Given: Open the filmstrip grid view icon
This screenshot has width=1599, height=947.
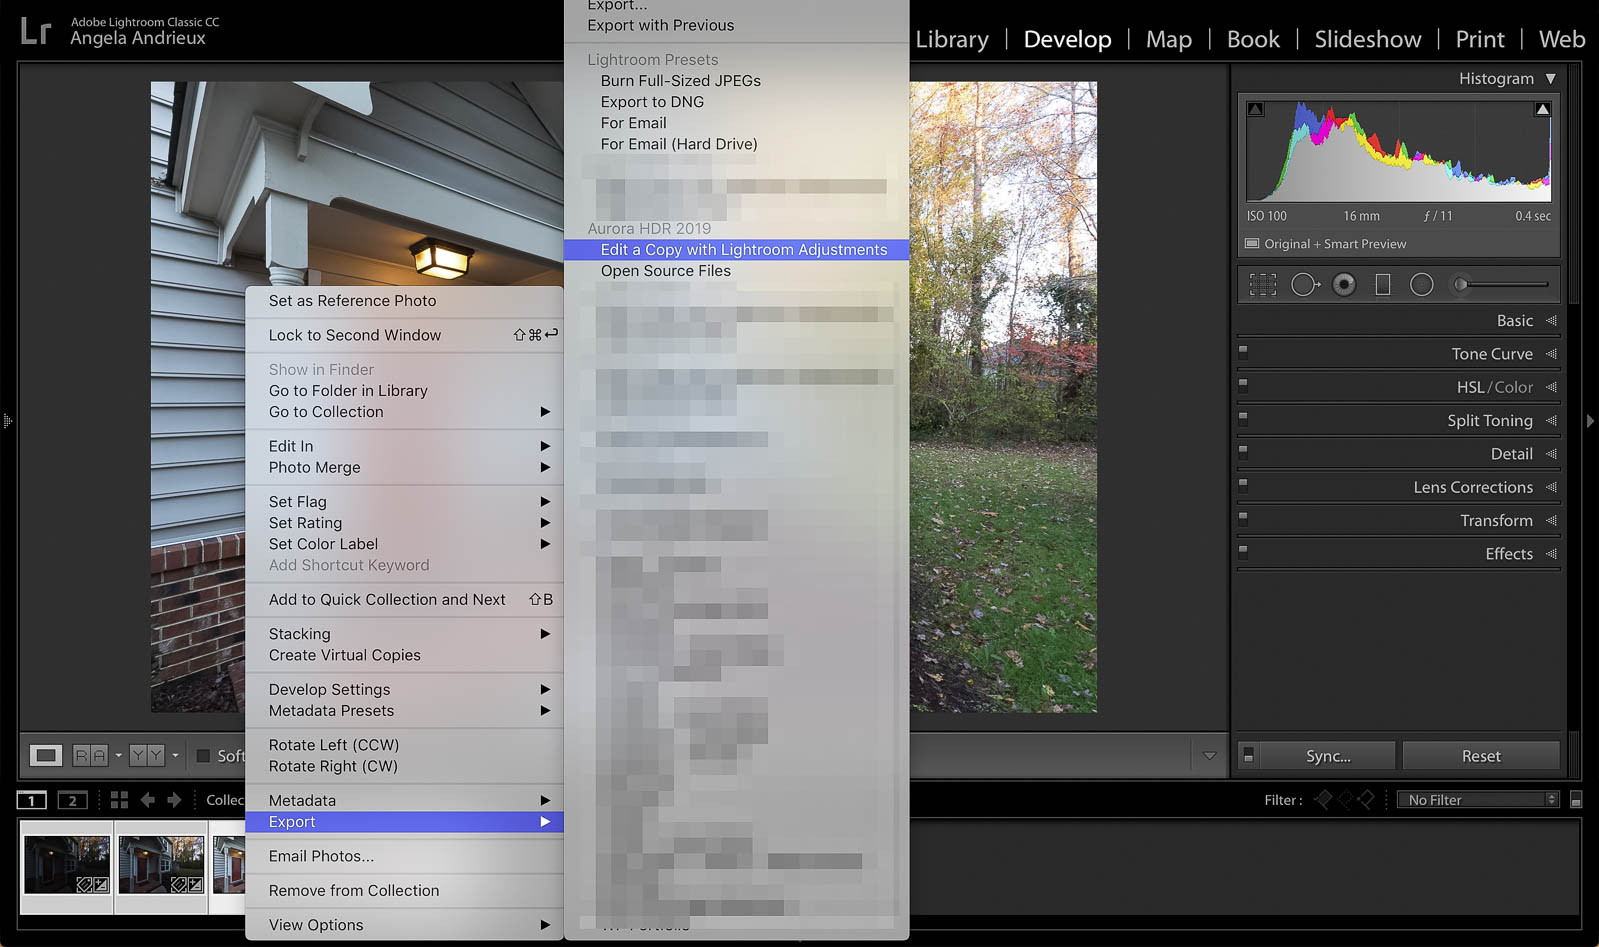Looking at the screenshot, I should click(x=119, y=800).
